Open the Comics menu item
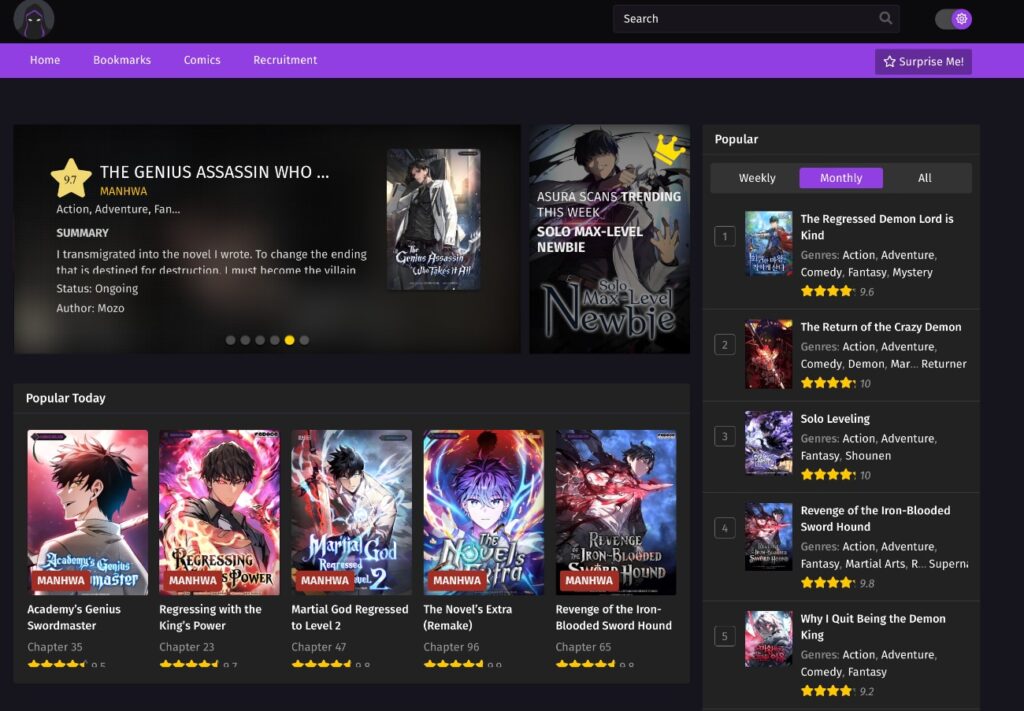The height and width of the screenshot is (711, 1024). pos(202,60)
